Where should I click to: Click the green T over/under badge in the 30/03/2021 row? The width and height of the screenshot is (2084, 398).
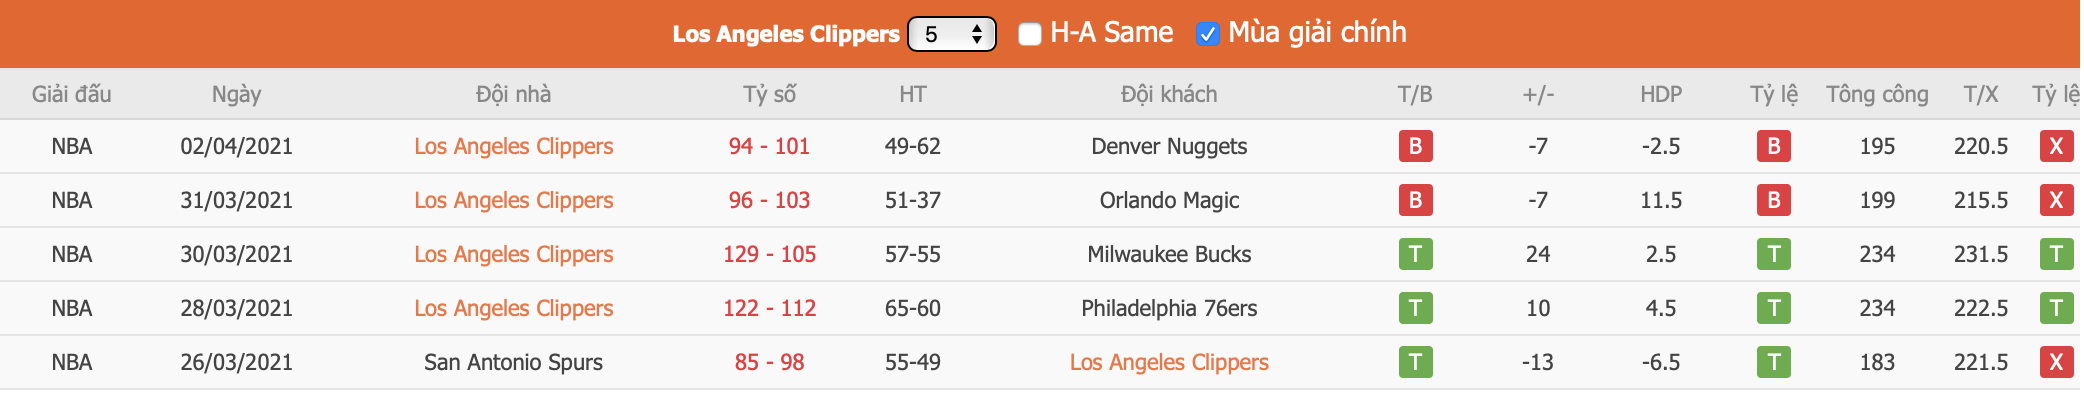point(2056,254)
